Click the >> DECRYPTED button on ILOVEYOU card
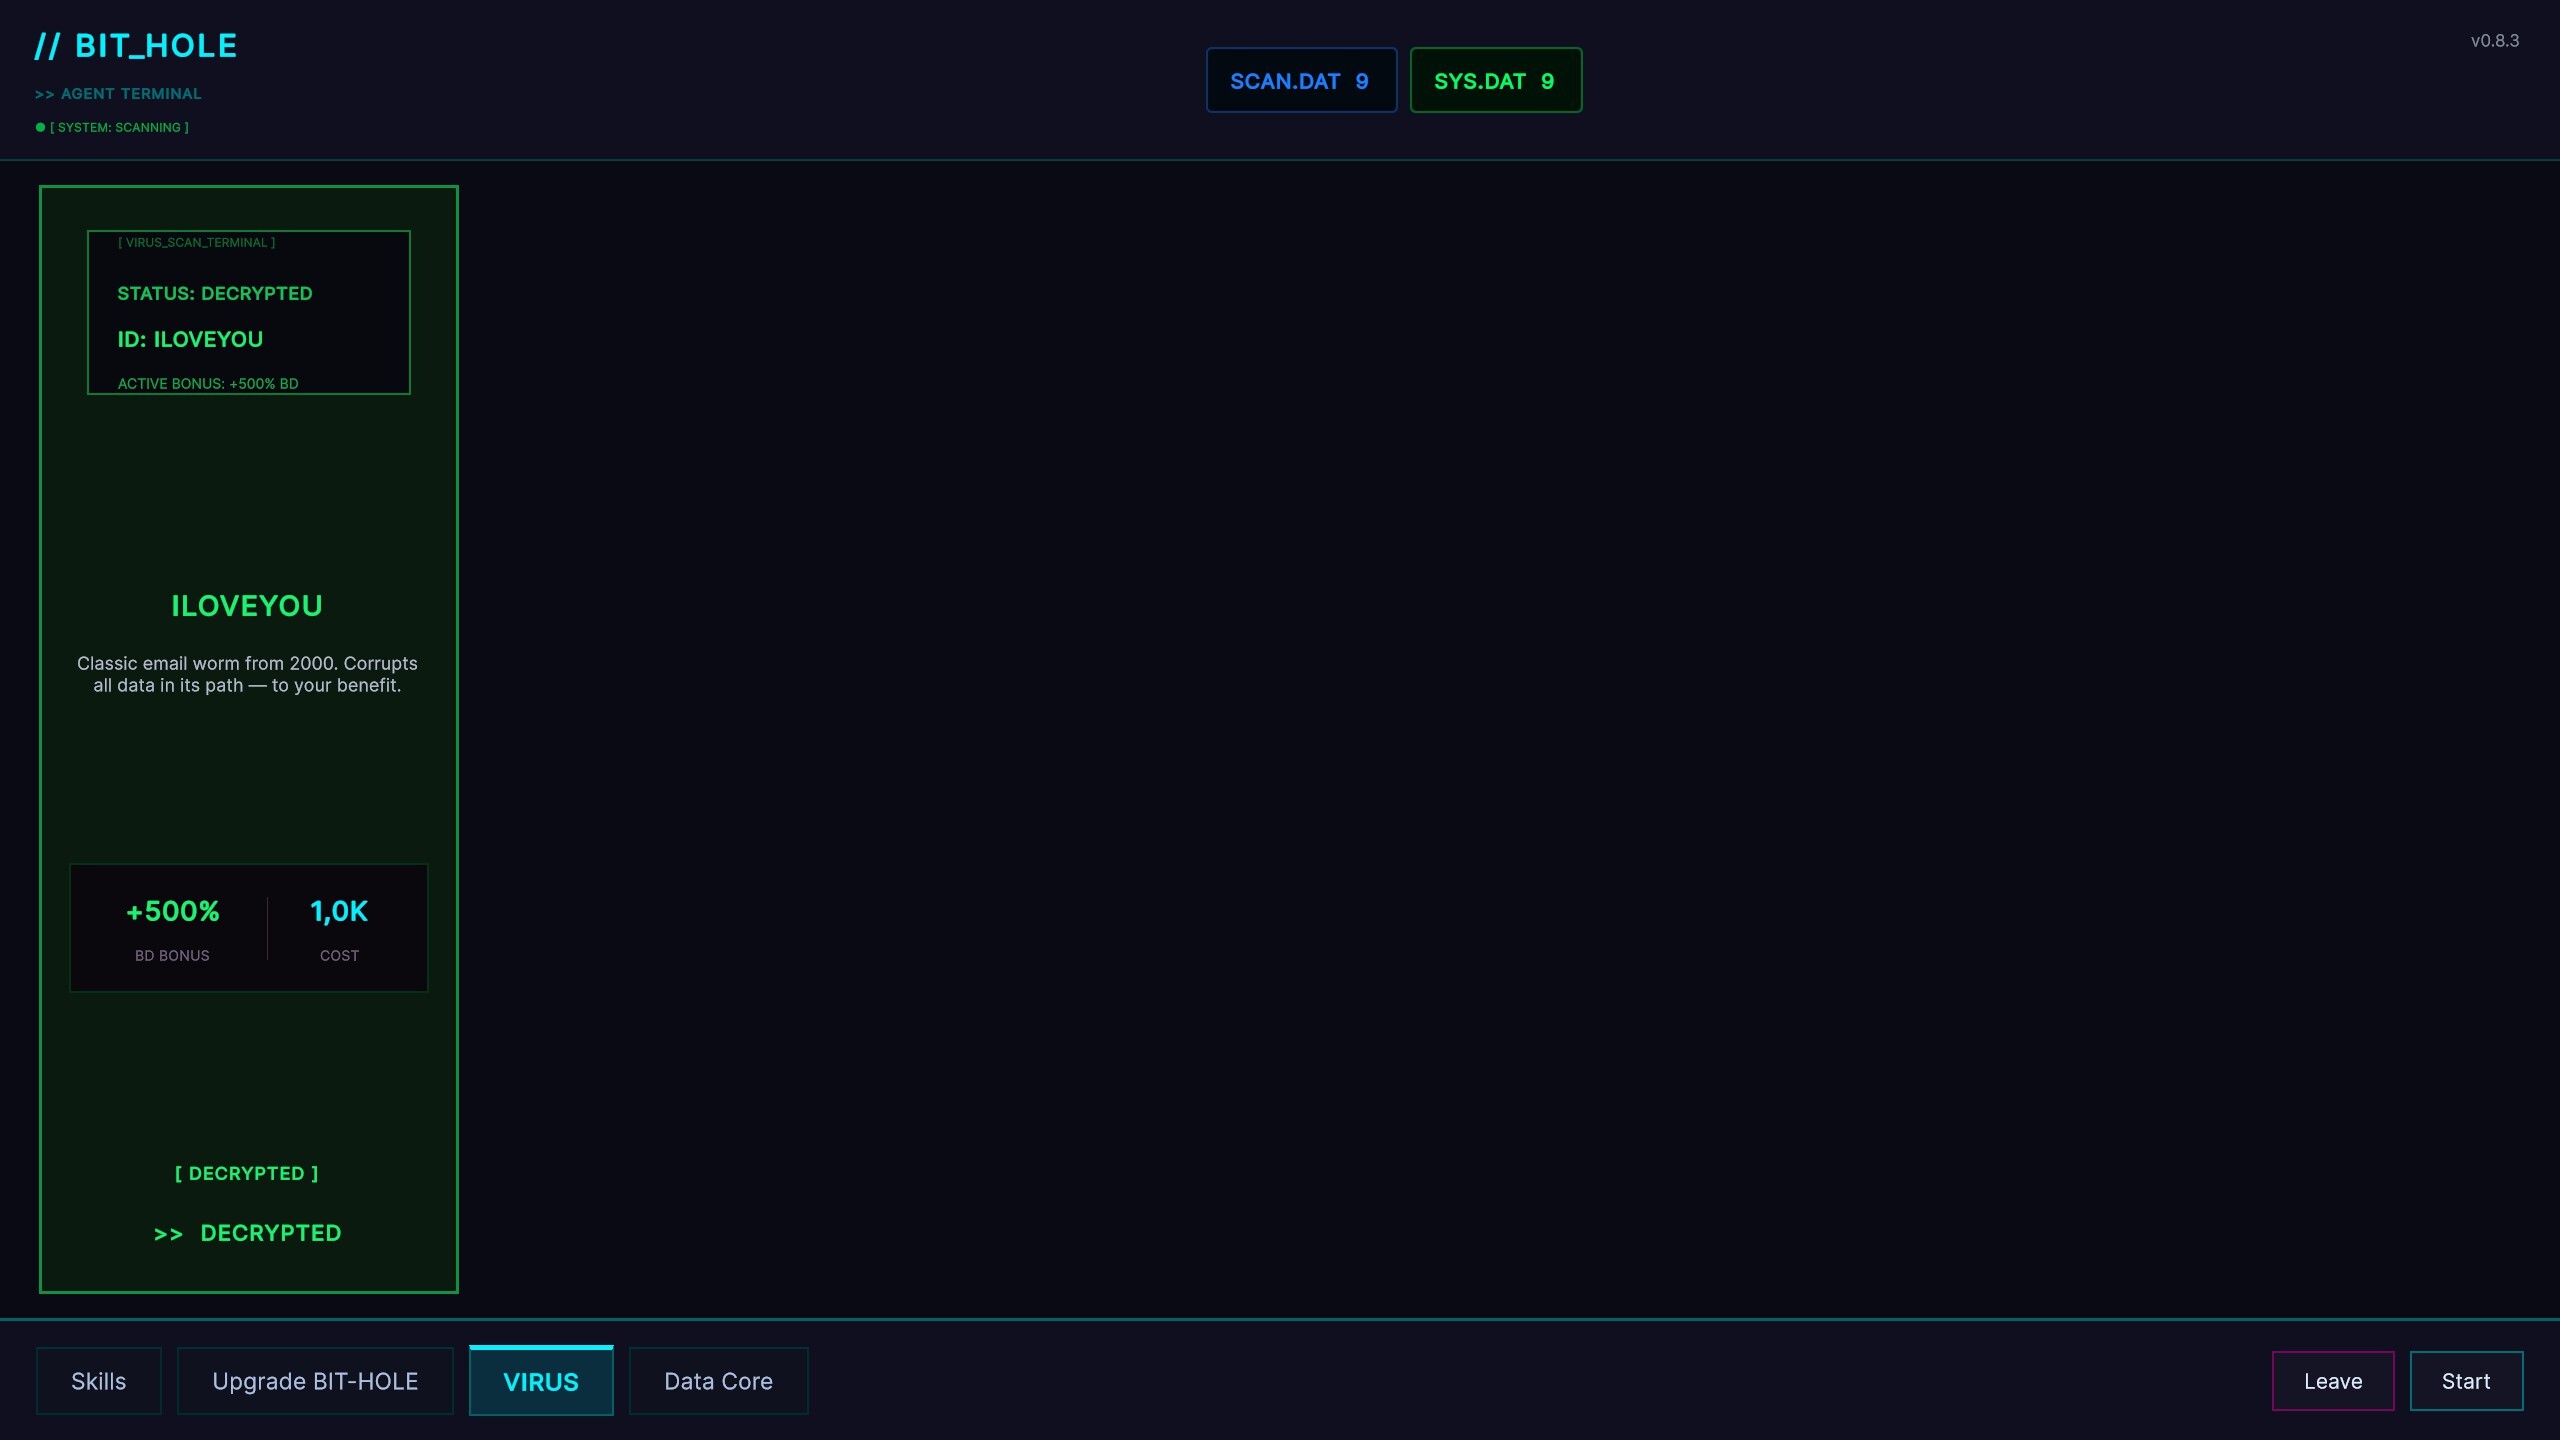Image resolution: width=2560 pixels, height=1440 pixels. (x=248, y=1233)
